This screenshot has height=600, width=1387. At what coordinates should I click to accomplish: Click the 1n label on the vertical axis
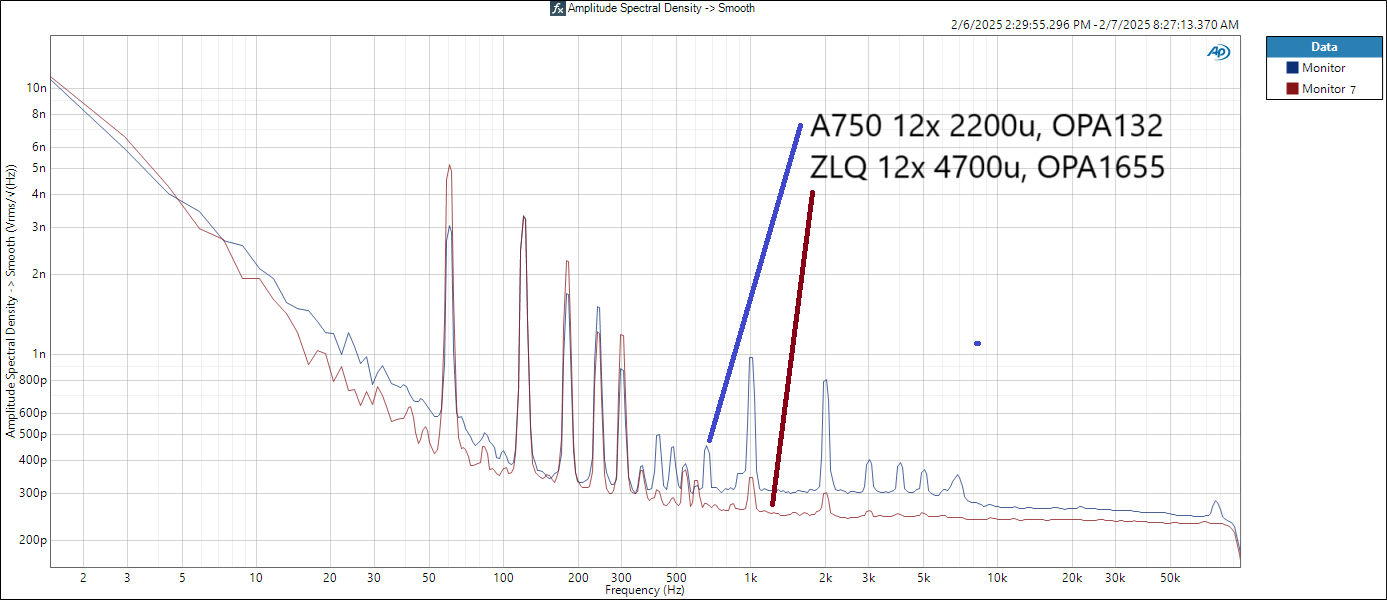point(40,354)
